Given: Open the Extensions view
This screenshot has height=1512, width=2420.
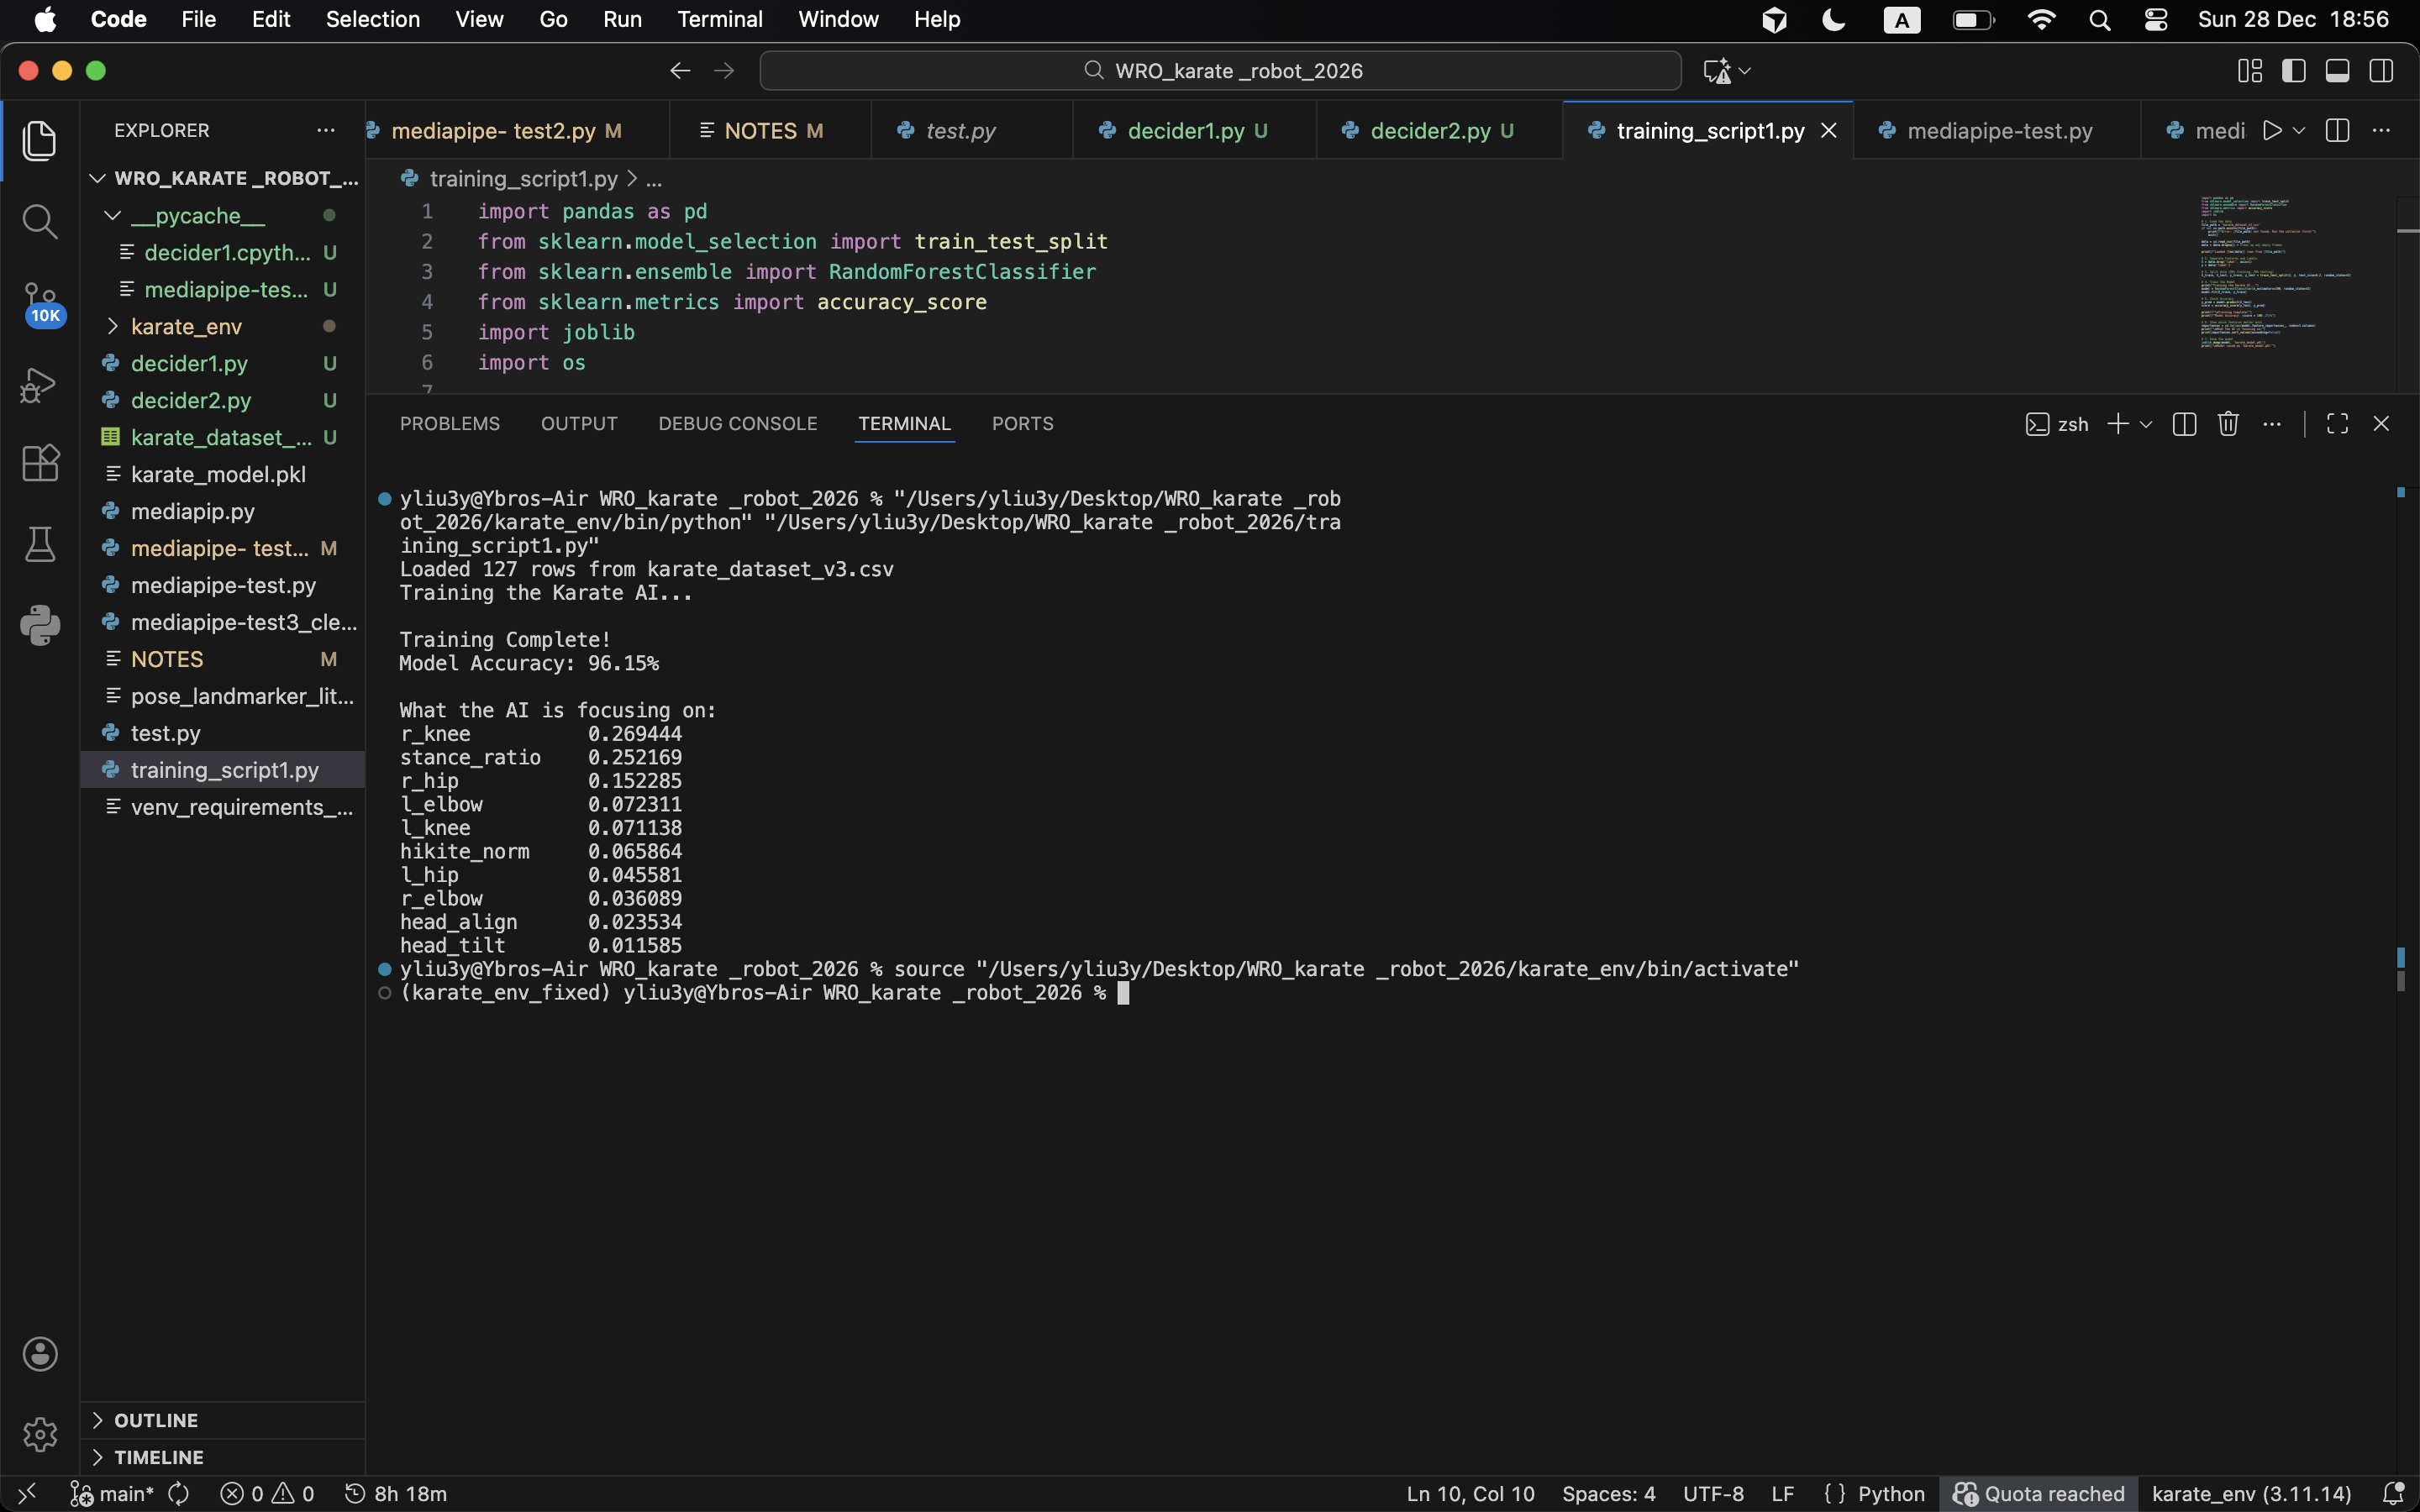Looking at the screenshot, I should click(40, 463).
